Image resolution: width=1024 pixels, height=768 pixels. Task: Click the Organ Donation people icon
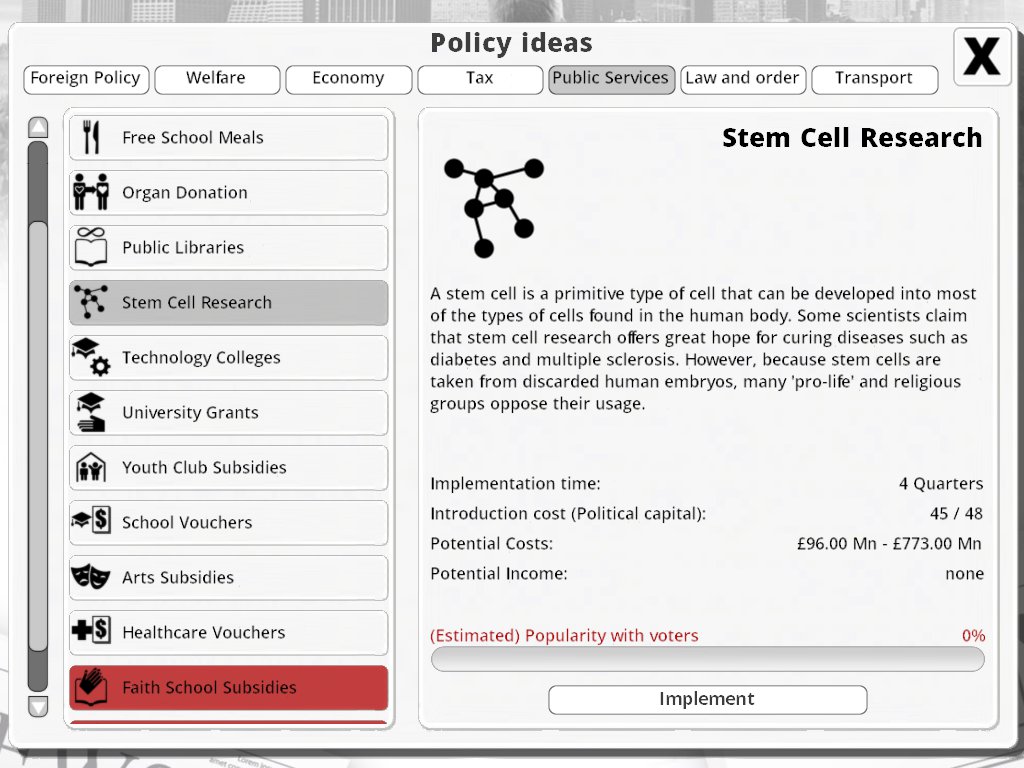91,192
